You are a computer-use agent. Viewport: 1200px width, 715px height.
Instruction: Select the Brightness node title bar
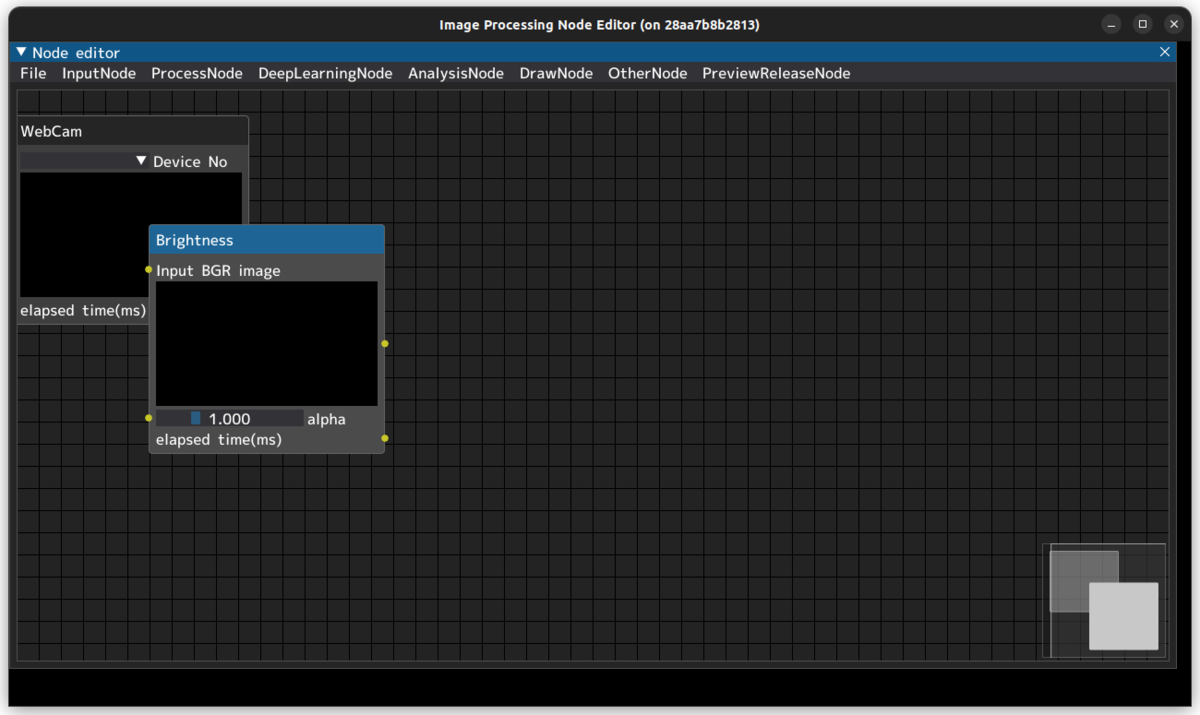point(266,239)
